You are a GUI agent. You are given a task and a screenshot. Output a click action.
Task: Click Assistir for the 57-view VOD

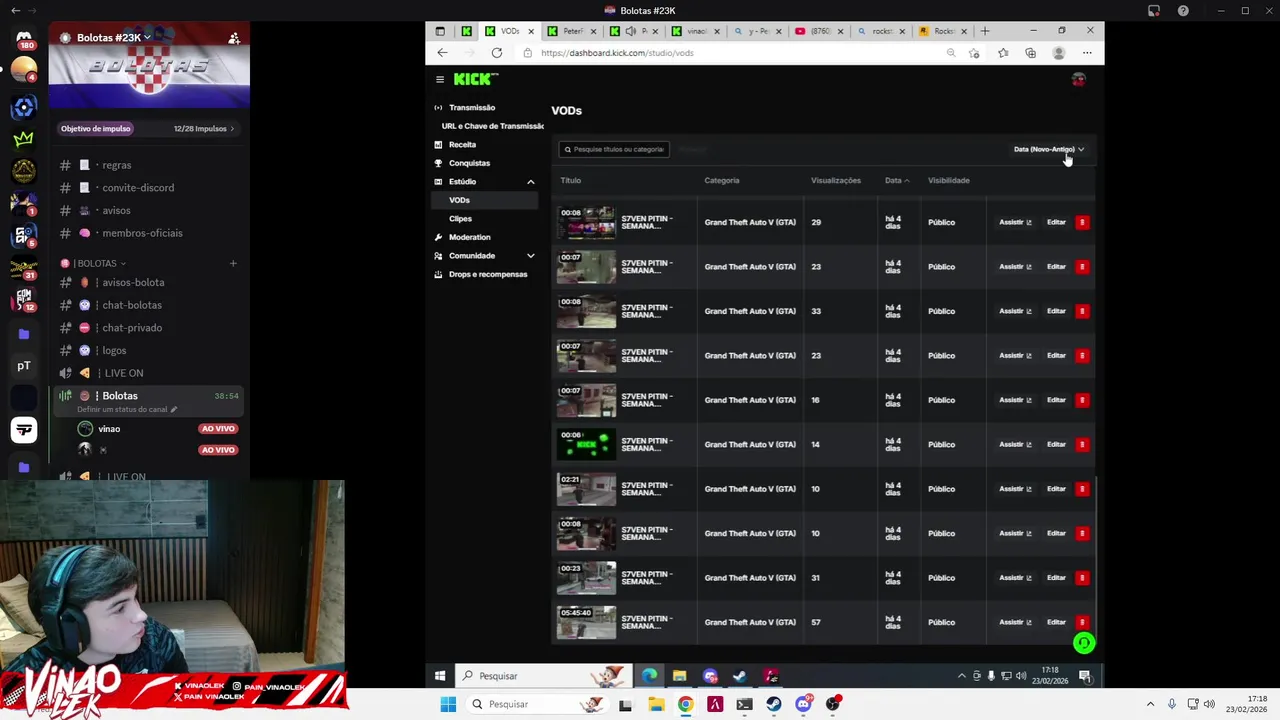coord(1015,622)
